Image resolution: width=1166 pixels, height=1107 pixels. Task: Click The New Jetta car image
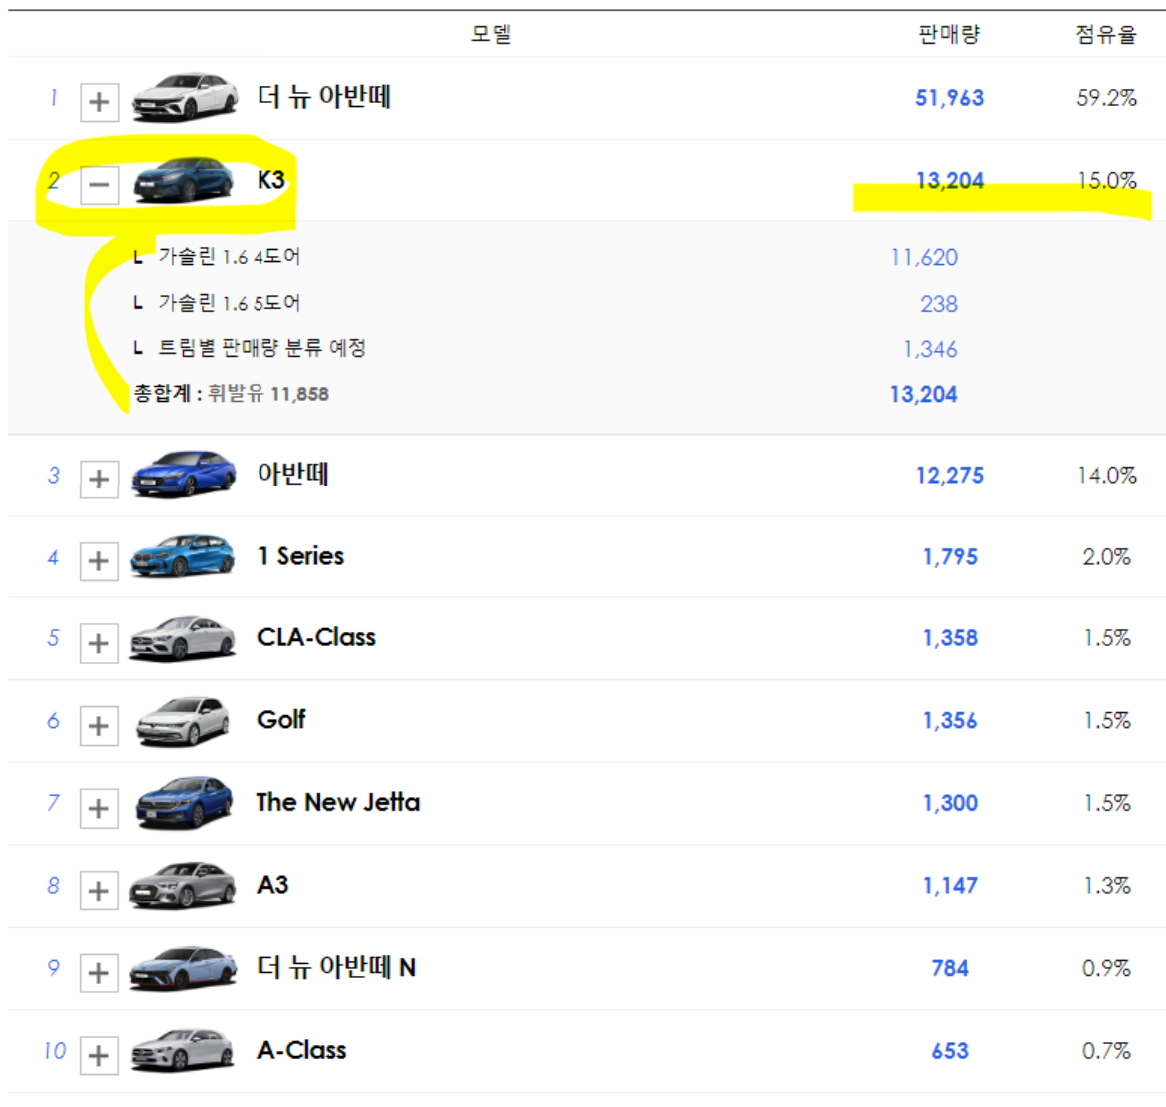184,803
